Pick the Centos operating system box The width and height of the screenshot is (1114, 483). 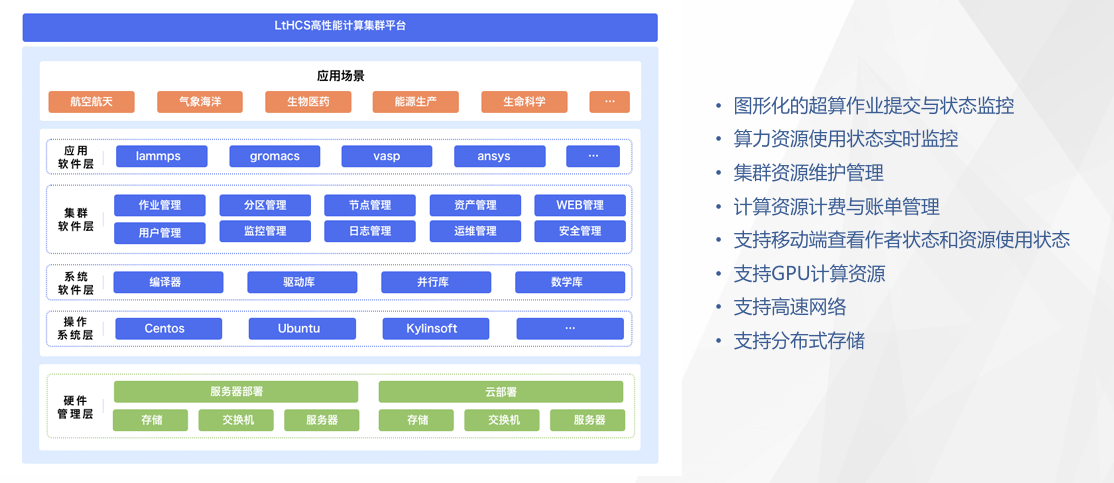[x=168, y=328]
